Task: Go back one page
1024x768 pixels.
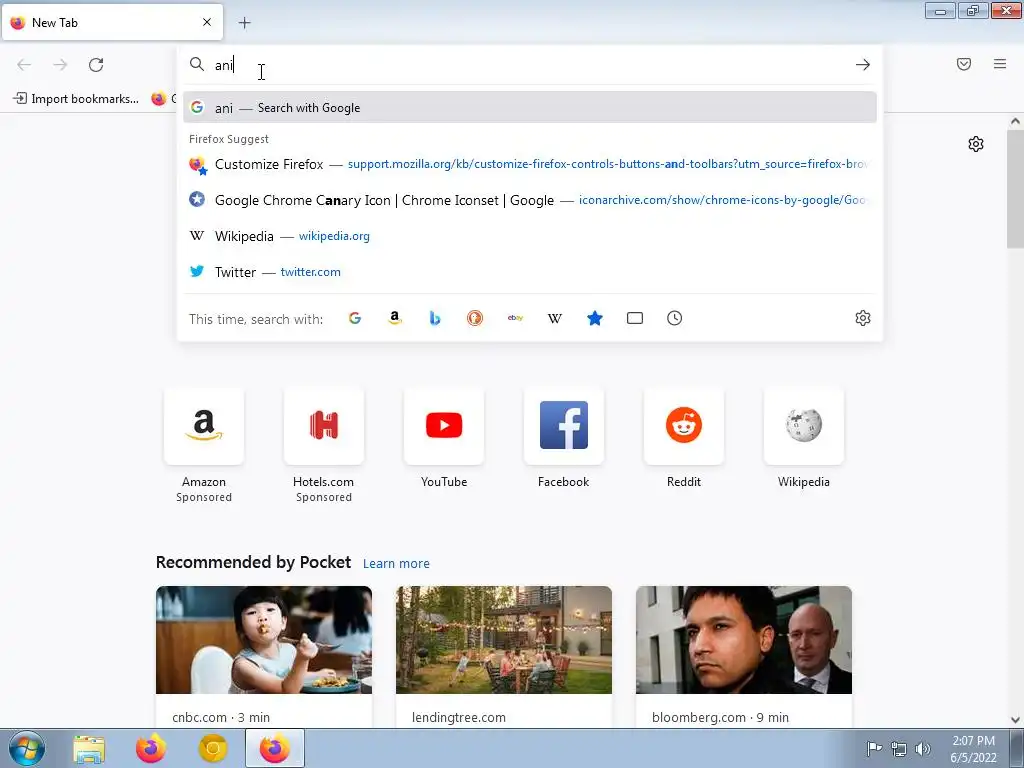Action: [x=24, y=65]
